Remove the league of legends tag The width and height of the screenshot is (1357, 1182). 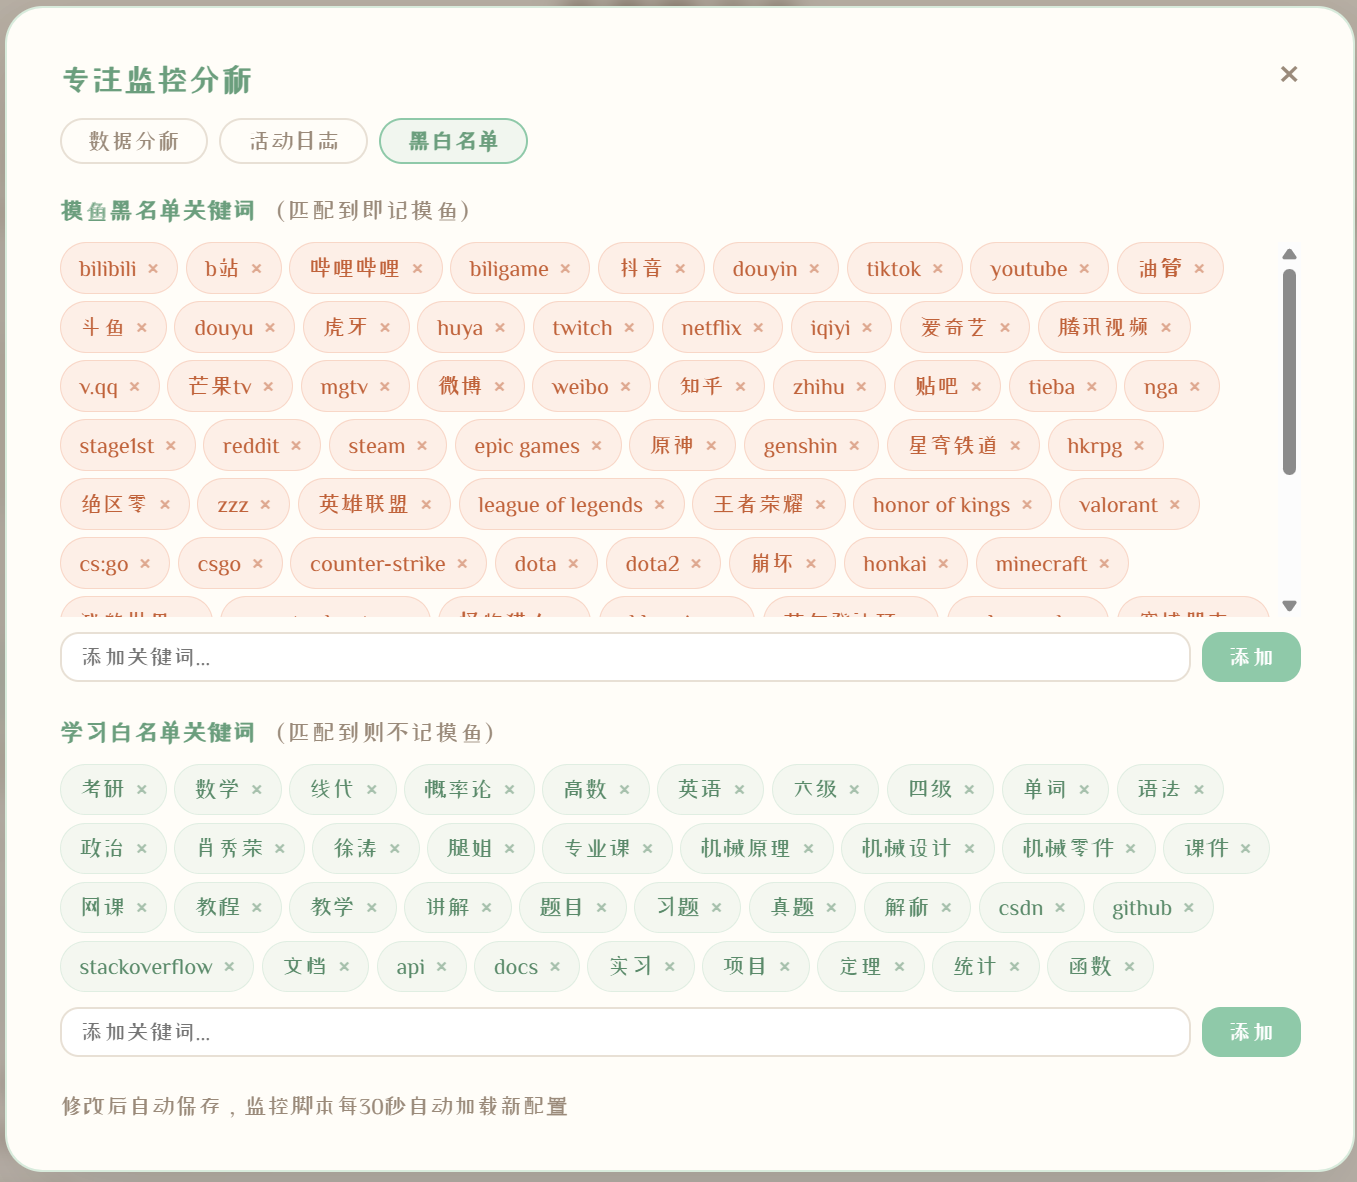[659, 505]
